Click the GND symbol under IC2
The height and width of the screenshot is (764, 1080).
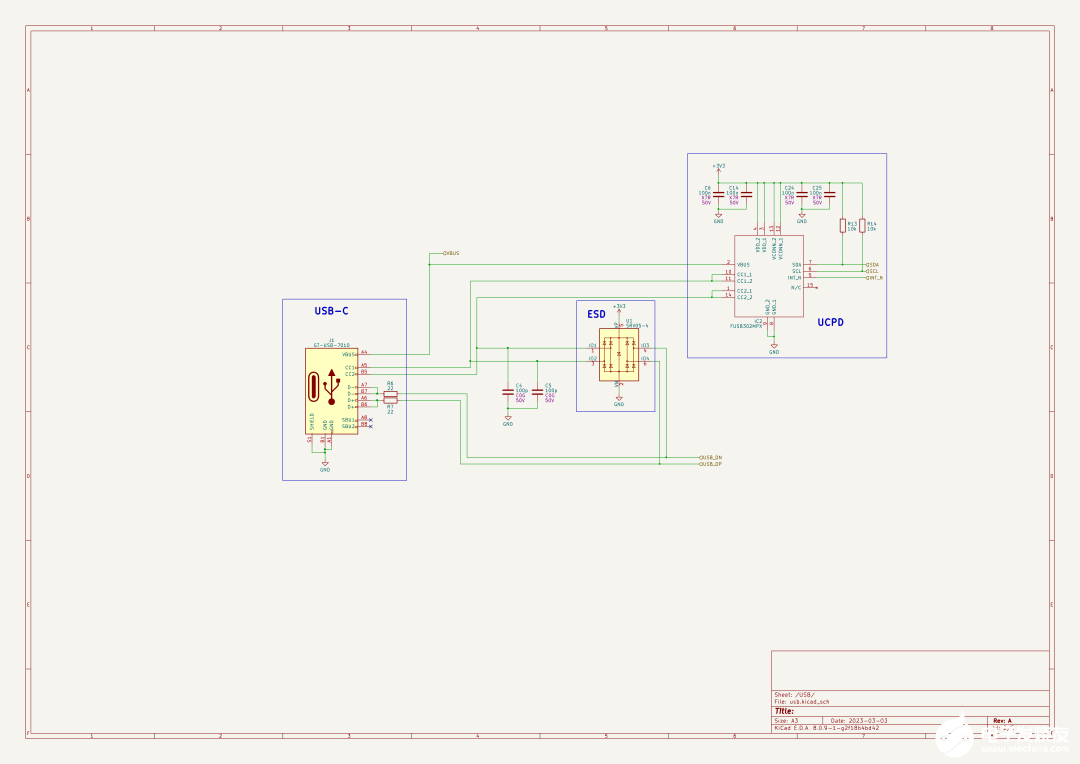(x=774, y=349)
